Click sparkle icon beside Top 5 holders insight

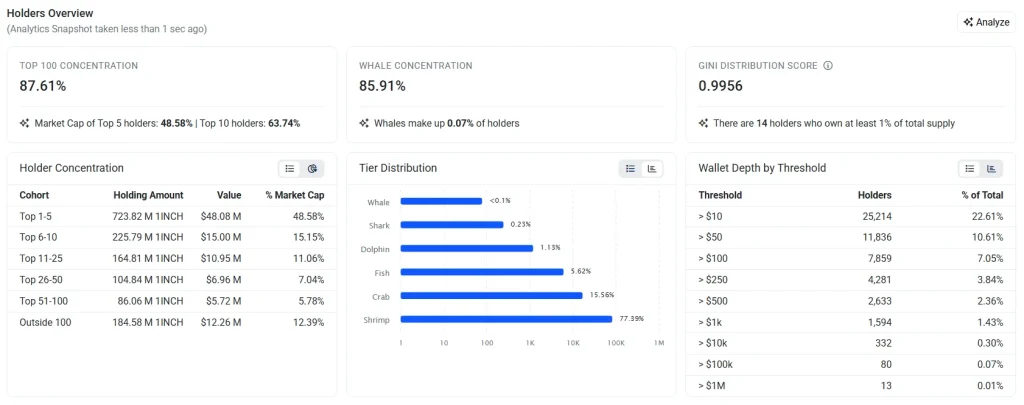tap(25, 123)
